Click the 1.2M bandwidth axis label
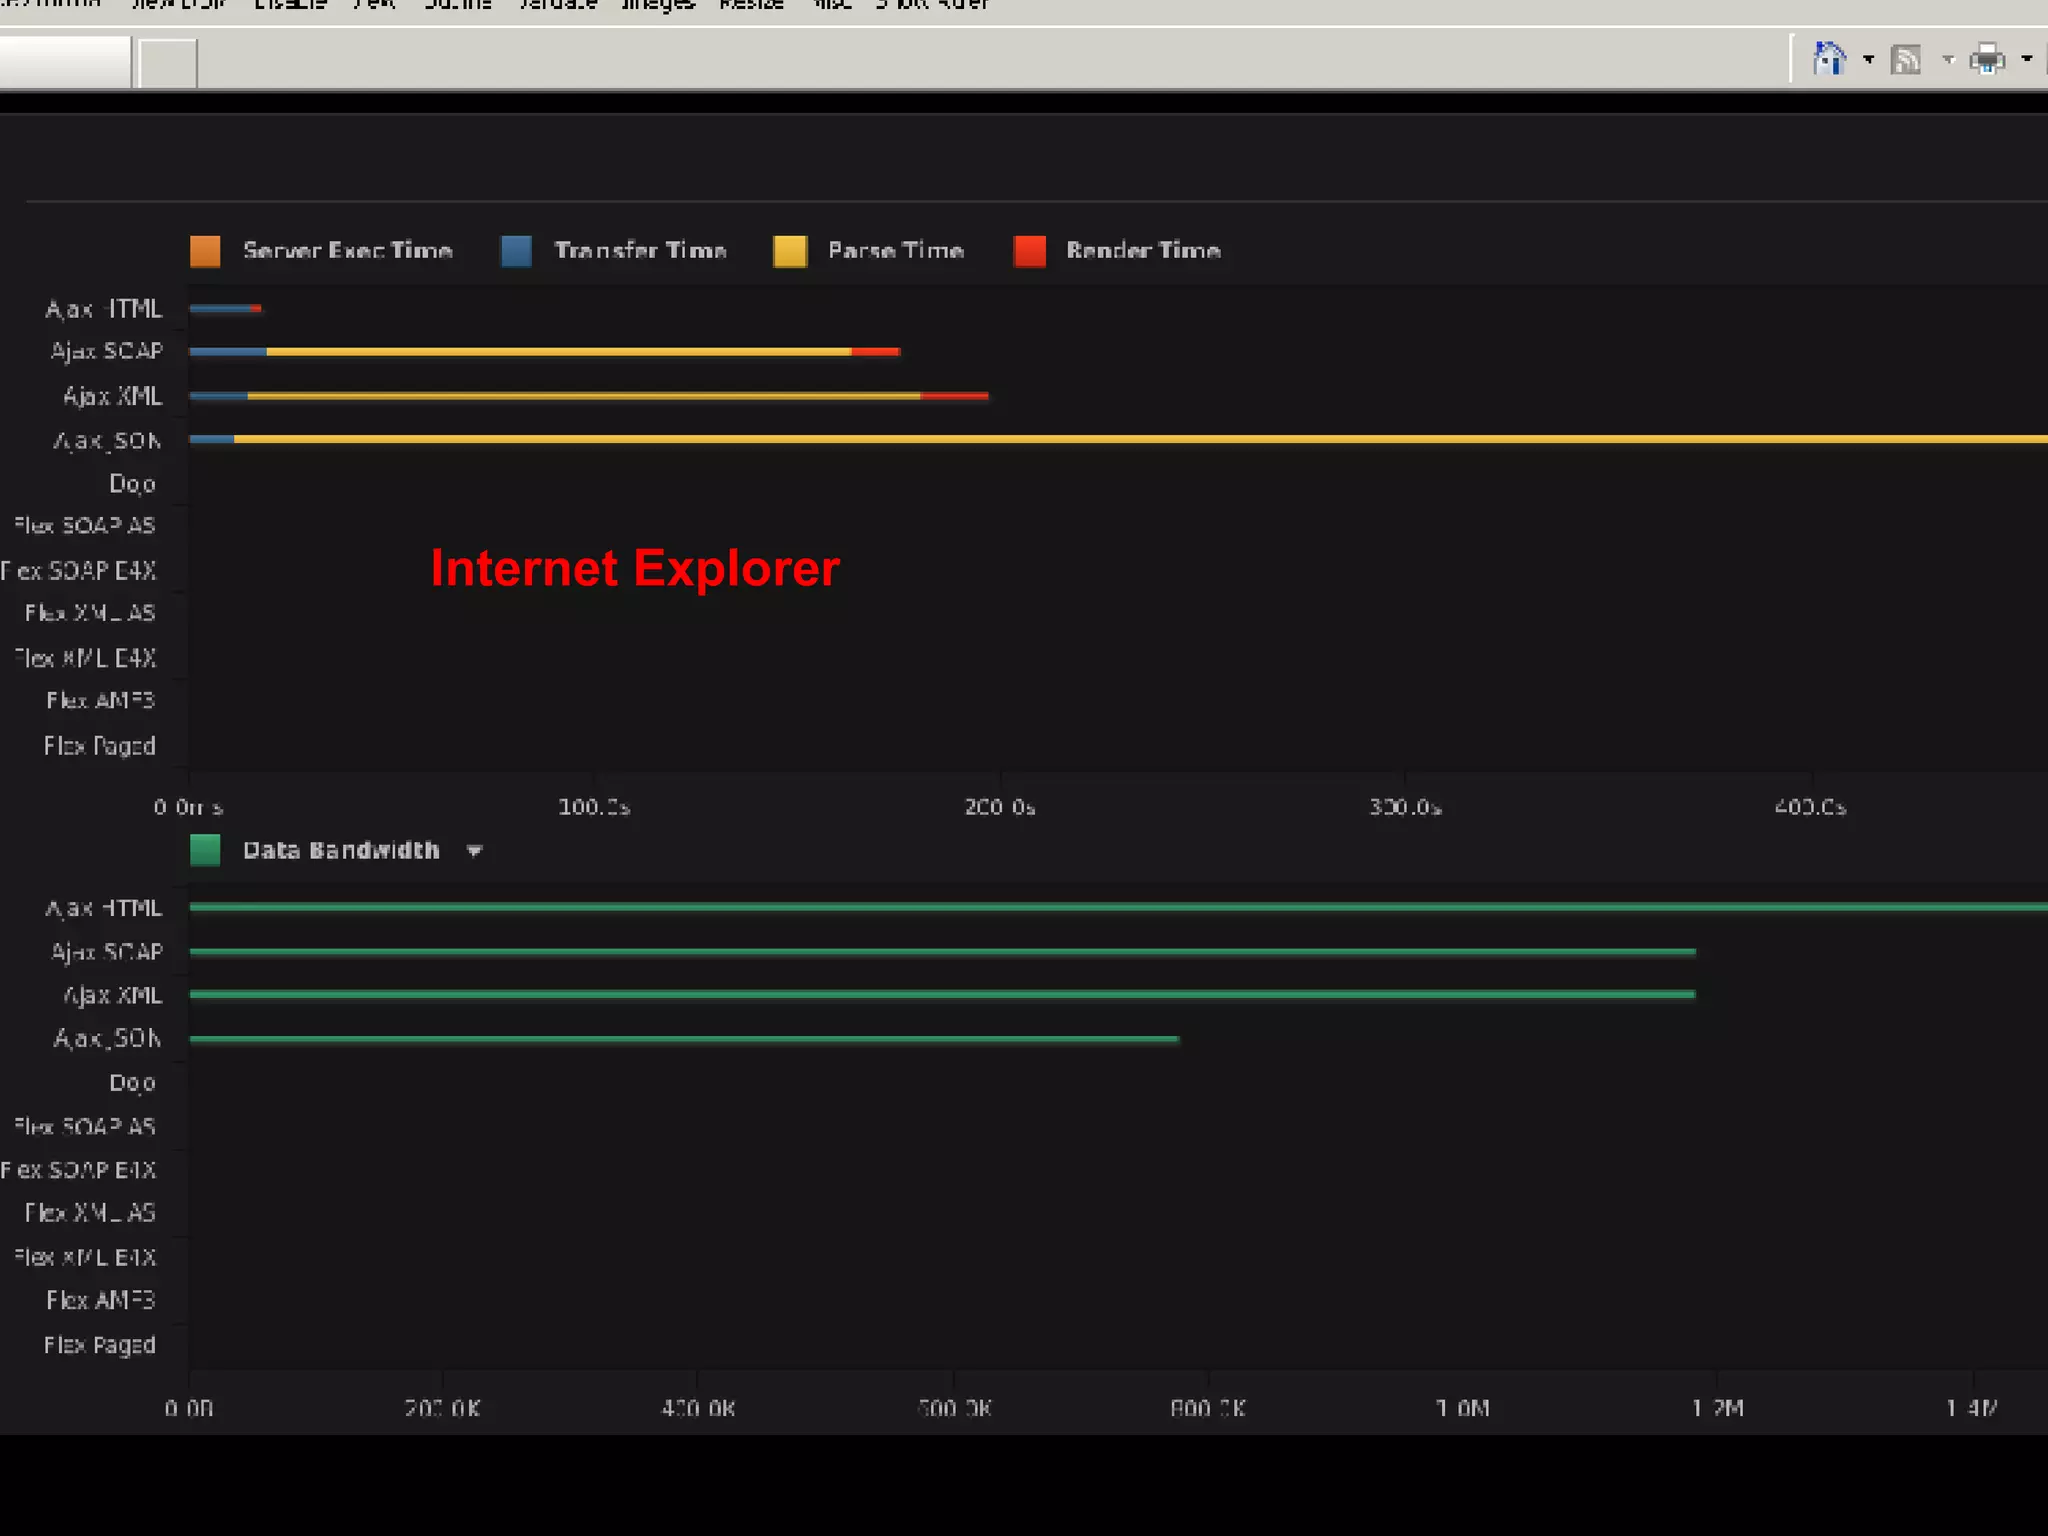The width and height of the screenshot is (2048, 1536). click(x=1718, y=1408)
